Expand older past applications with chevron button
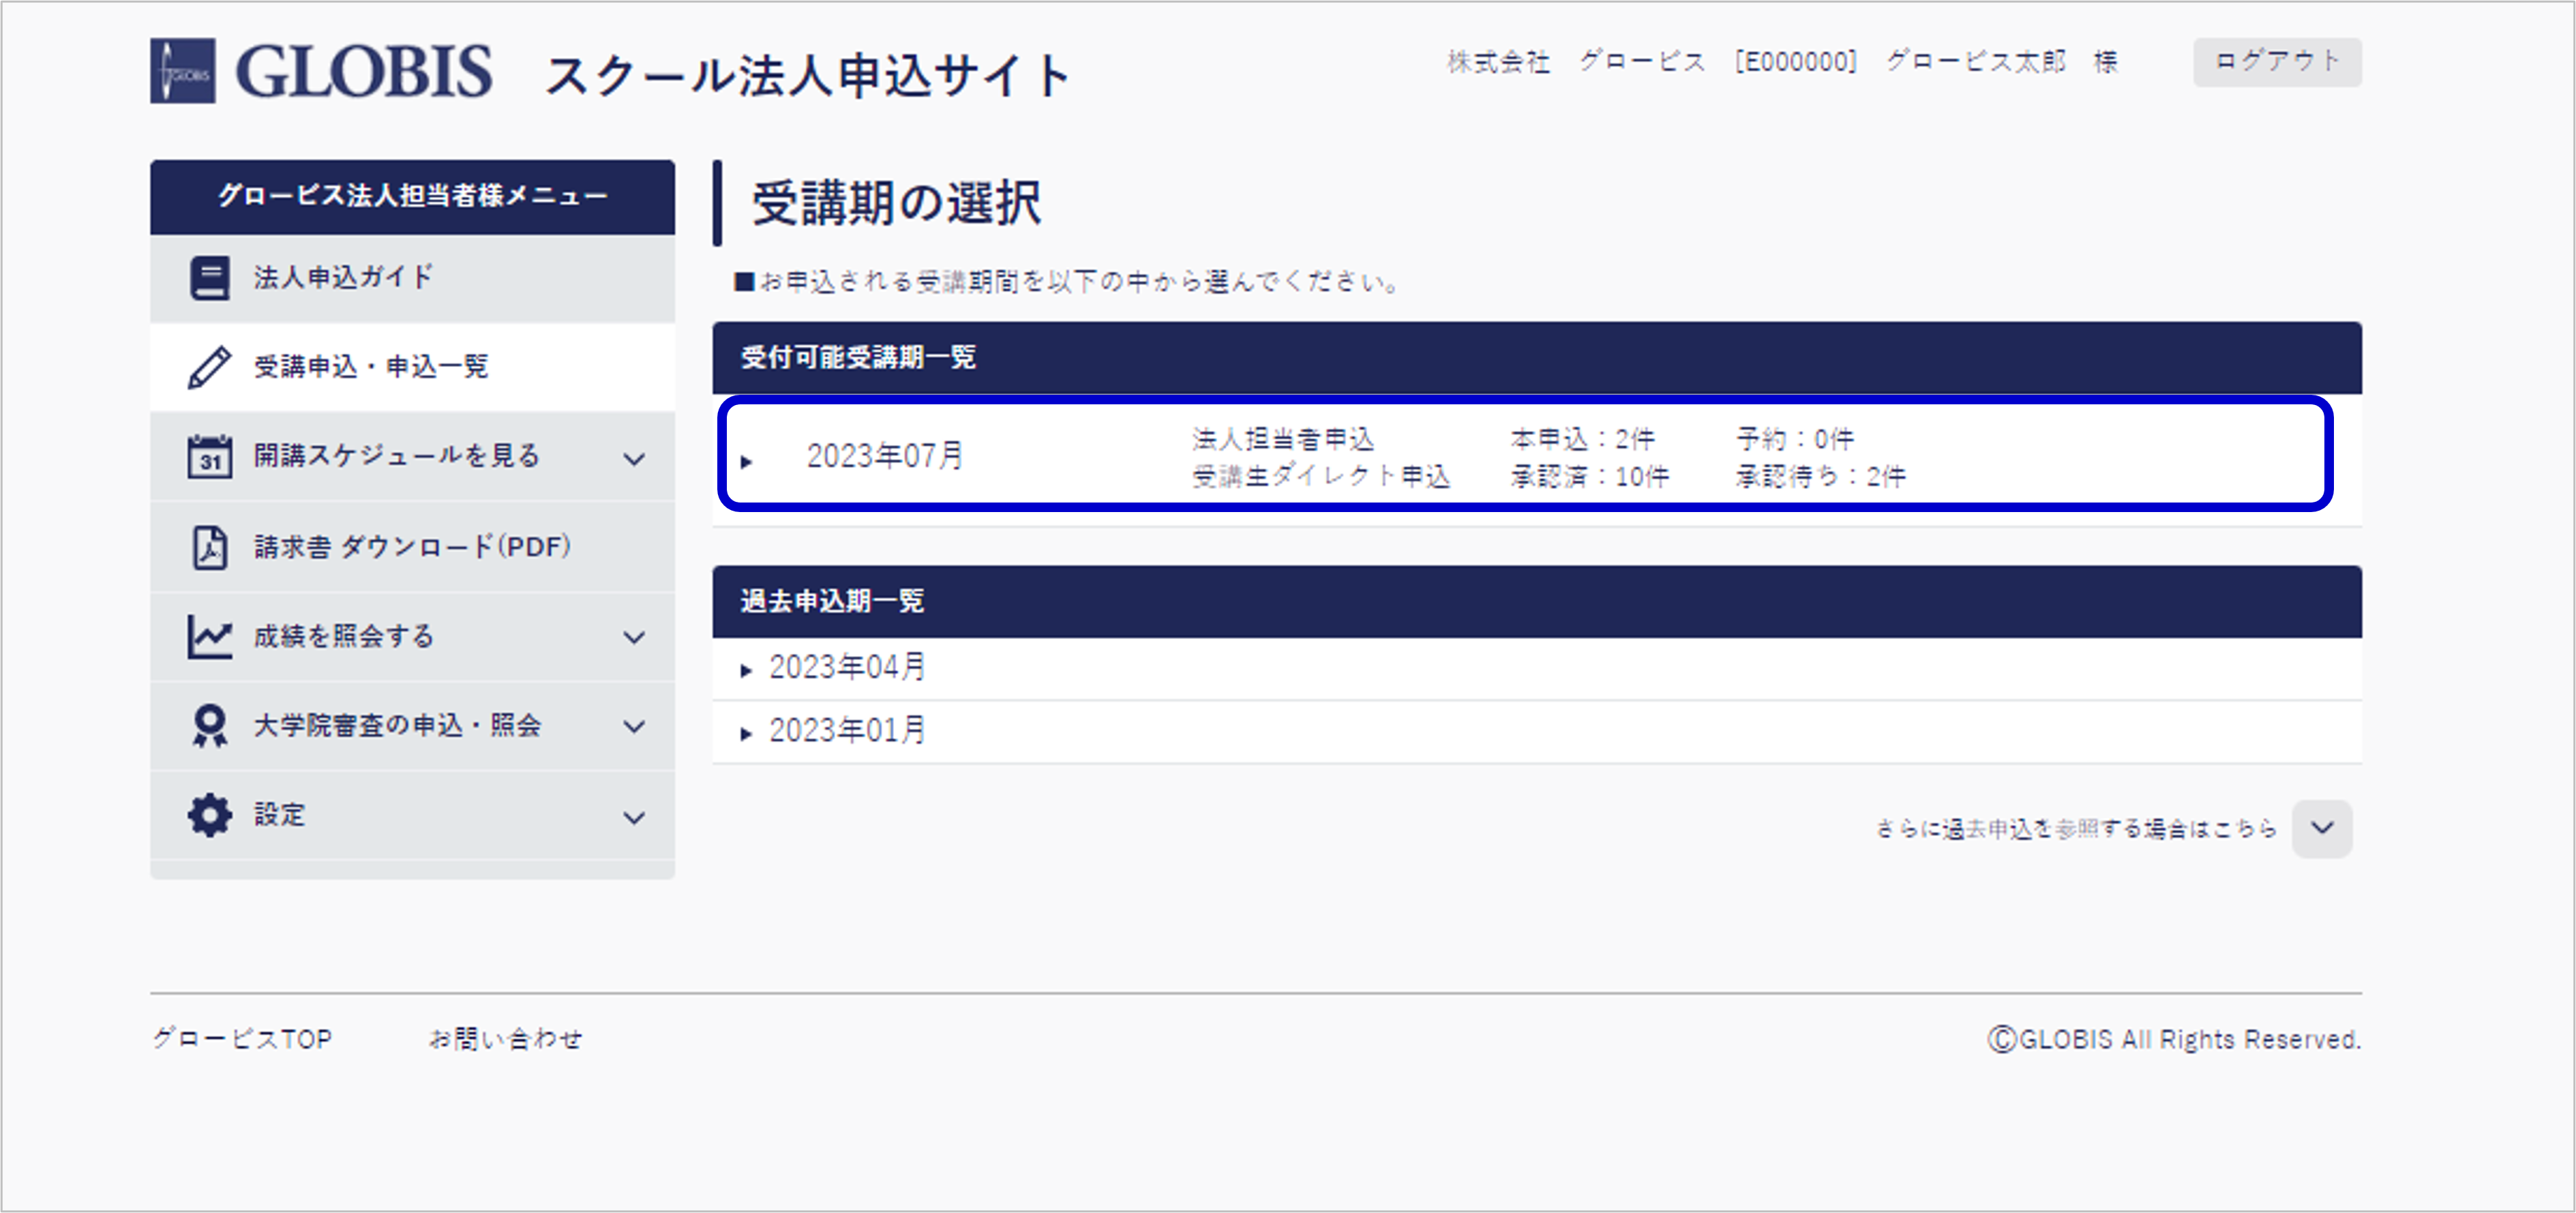Image resolution: width=2576 pixels, height=1213 pixels. [x=2322, y=828]
